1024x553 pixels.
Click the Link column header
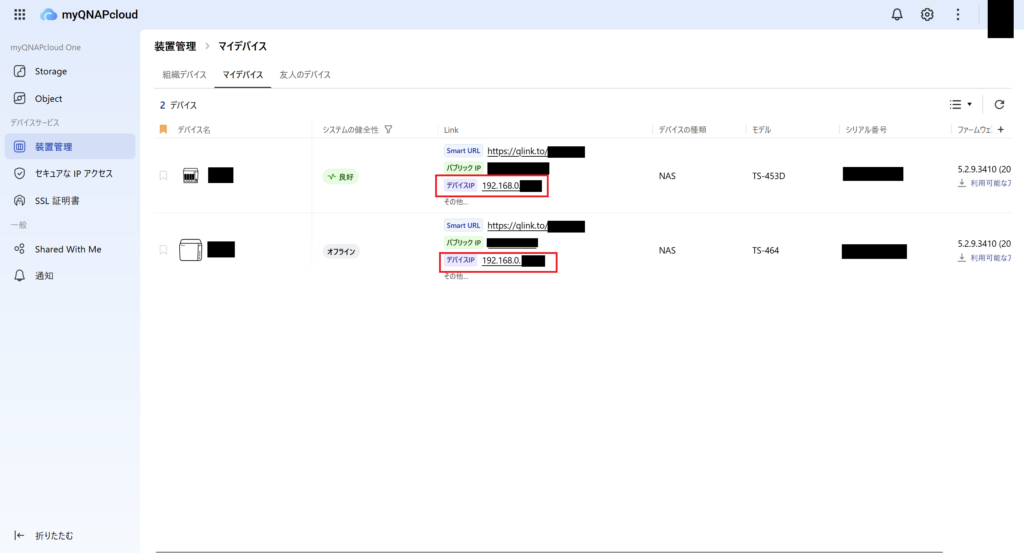point(451,130)
